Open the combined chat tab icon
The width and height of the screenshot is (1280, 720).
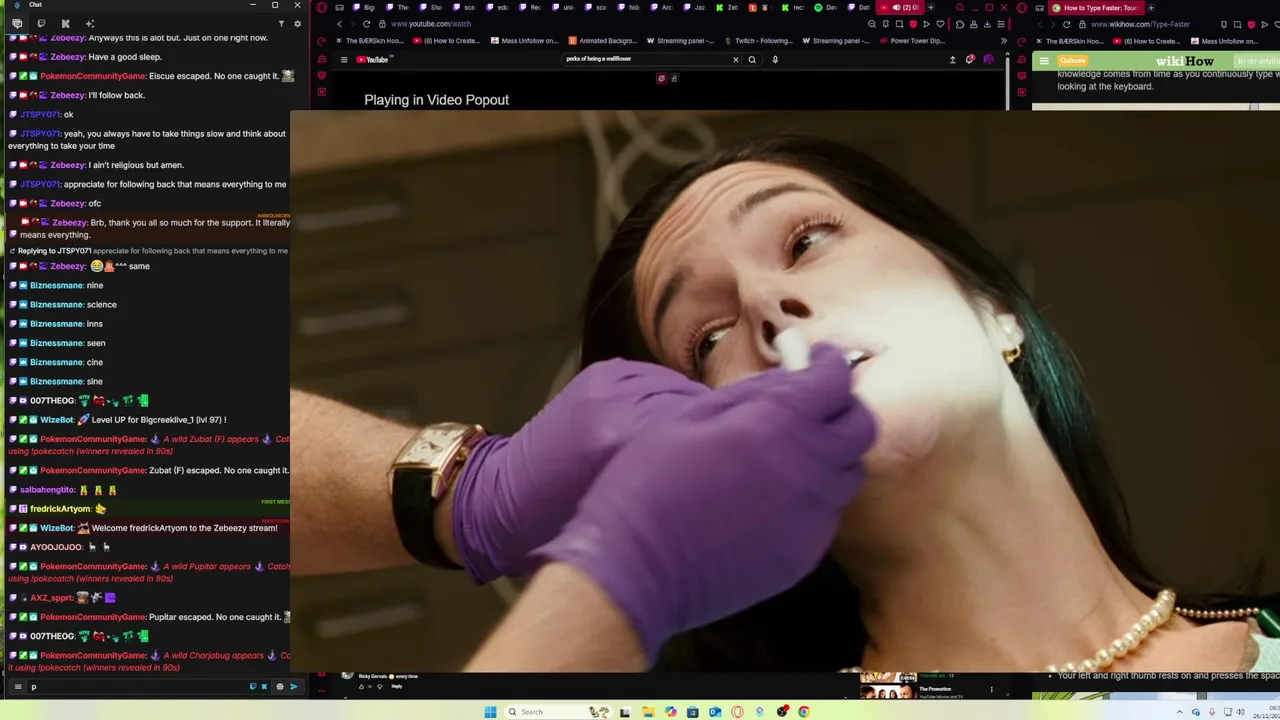click(x=17, y=23)
